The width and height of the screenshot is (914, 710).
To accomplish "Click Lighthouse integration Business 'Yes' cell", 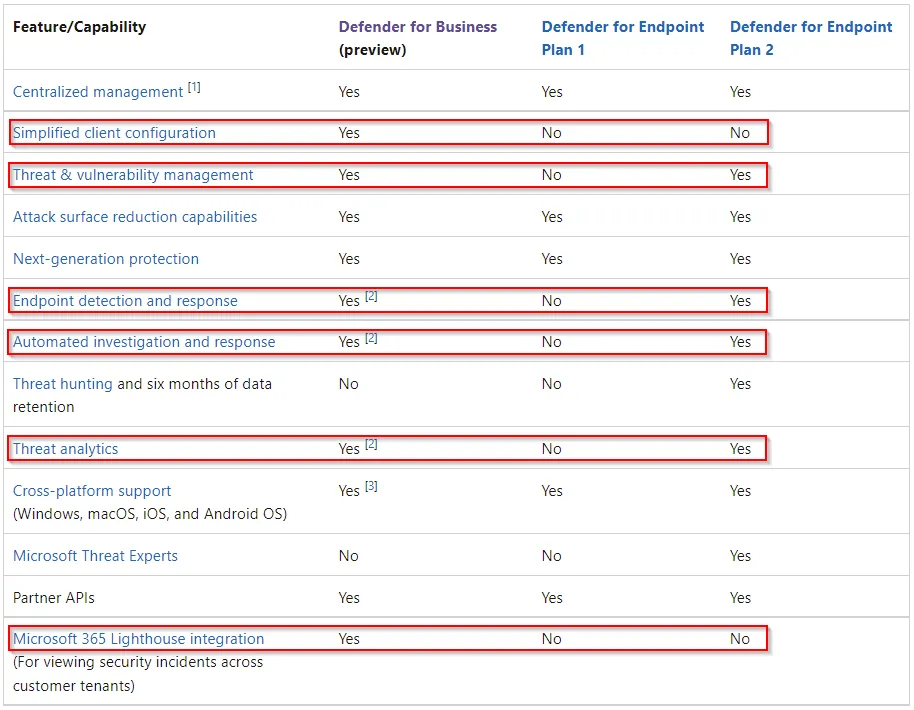I will (x=349, y=639).
